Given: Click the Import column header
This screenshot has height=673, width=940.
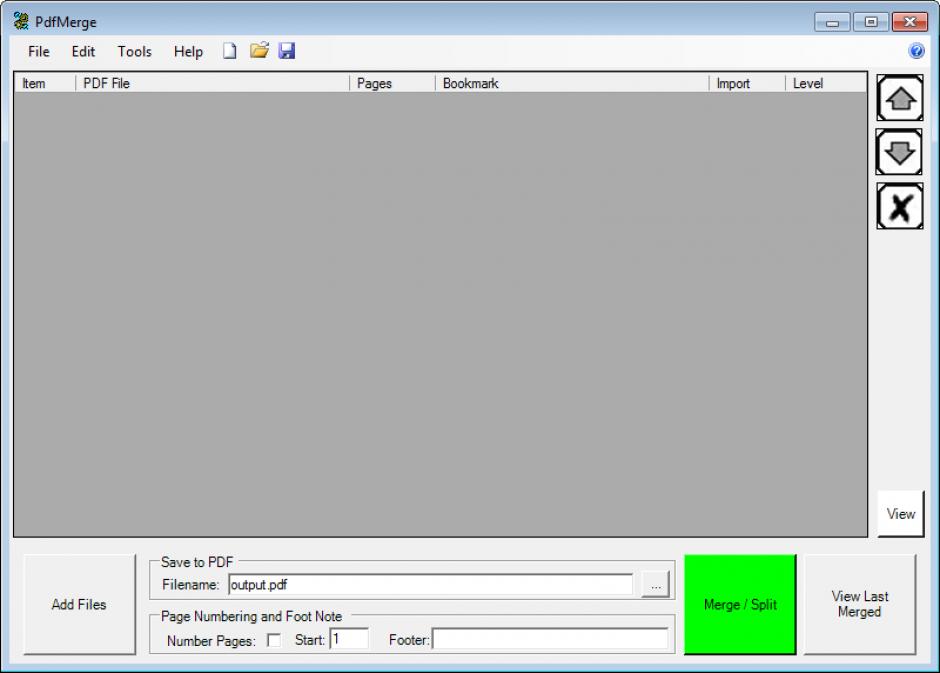Looking at the screenshot, I should tap(747, 83).
